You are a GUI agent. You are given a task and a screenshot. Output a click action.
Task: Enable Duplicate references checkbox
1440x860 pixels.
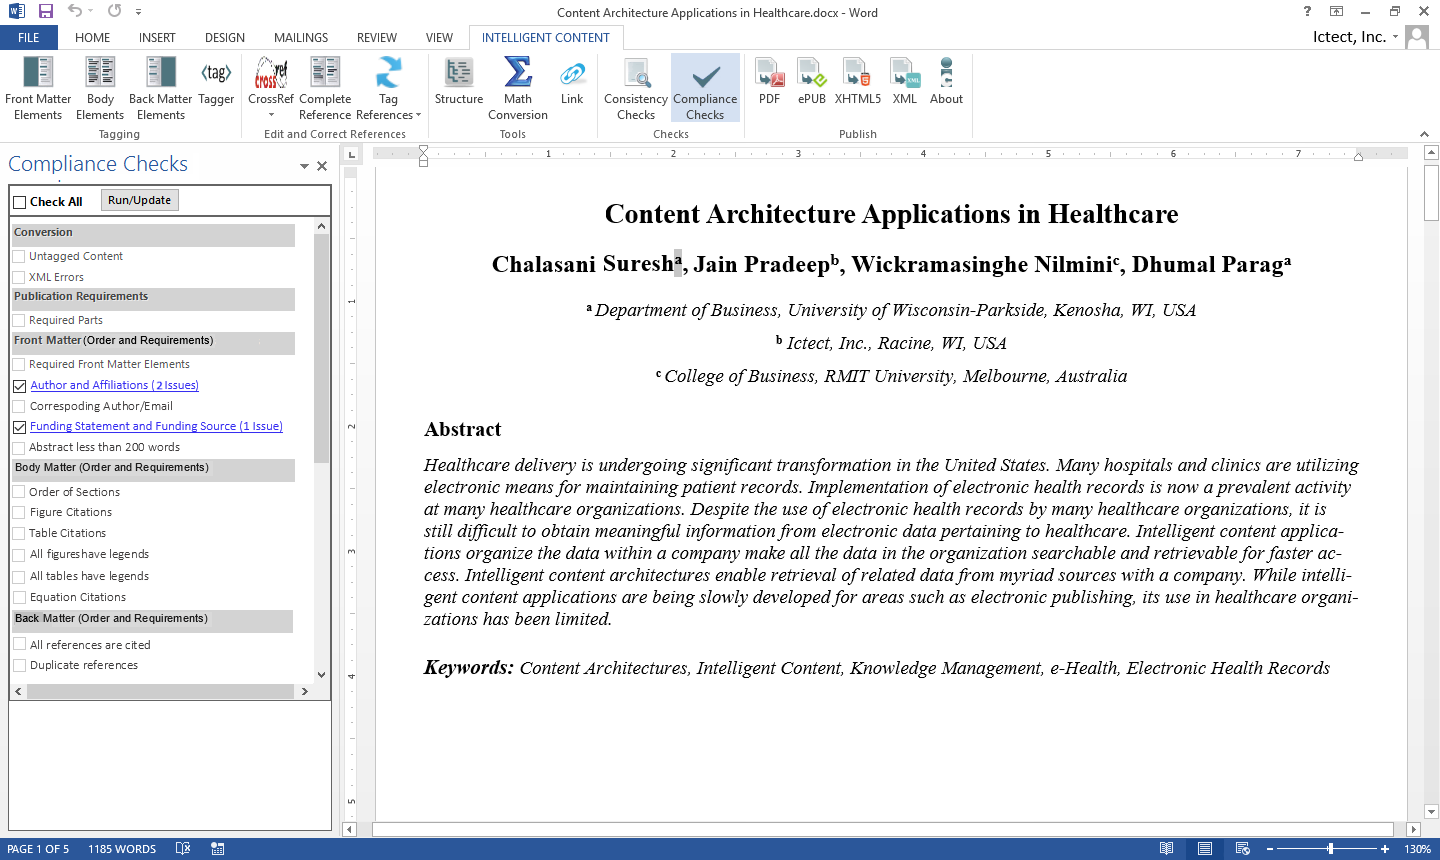(19, 665)
